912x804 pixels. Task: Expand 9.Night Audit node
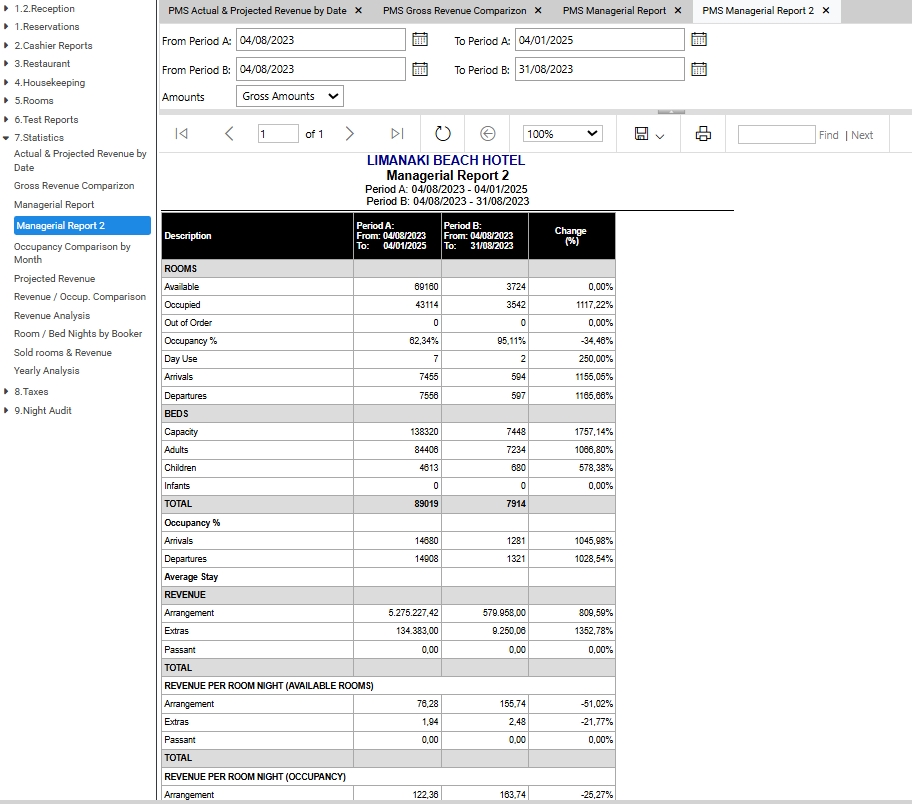point(6,410)
